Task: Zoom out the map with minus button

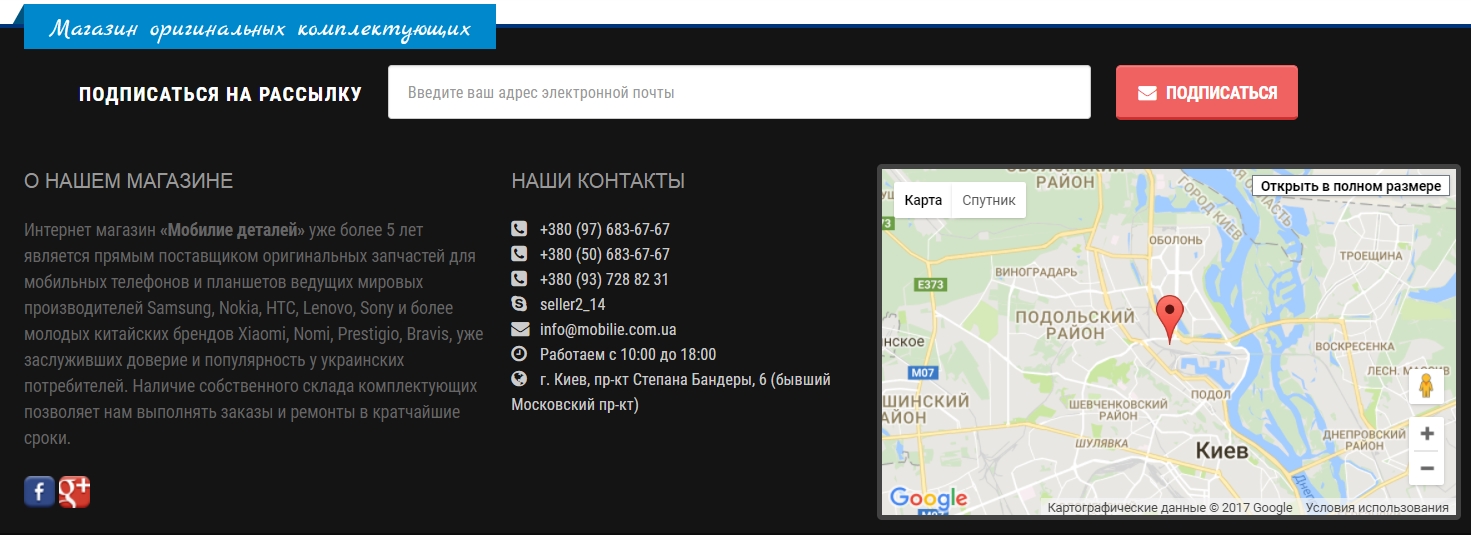Action: point(1427,468)
